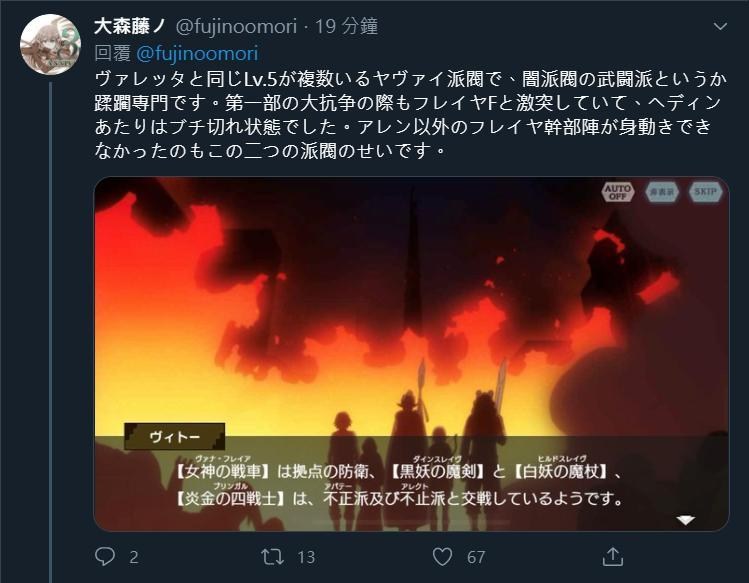Open the attached game screenshot image

tap(411, 354)
